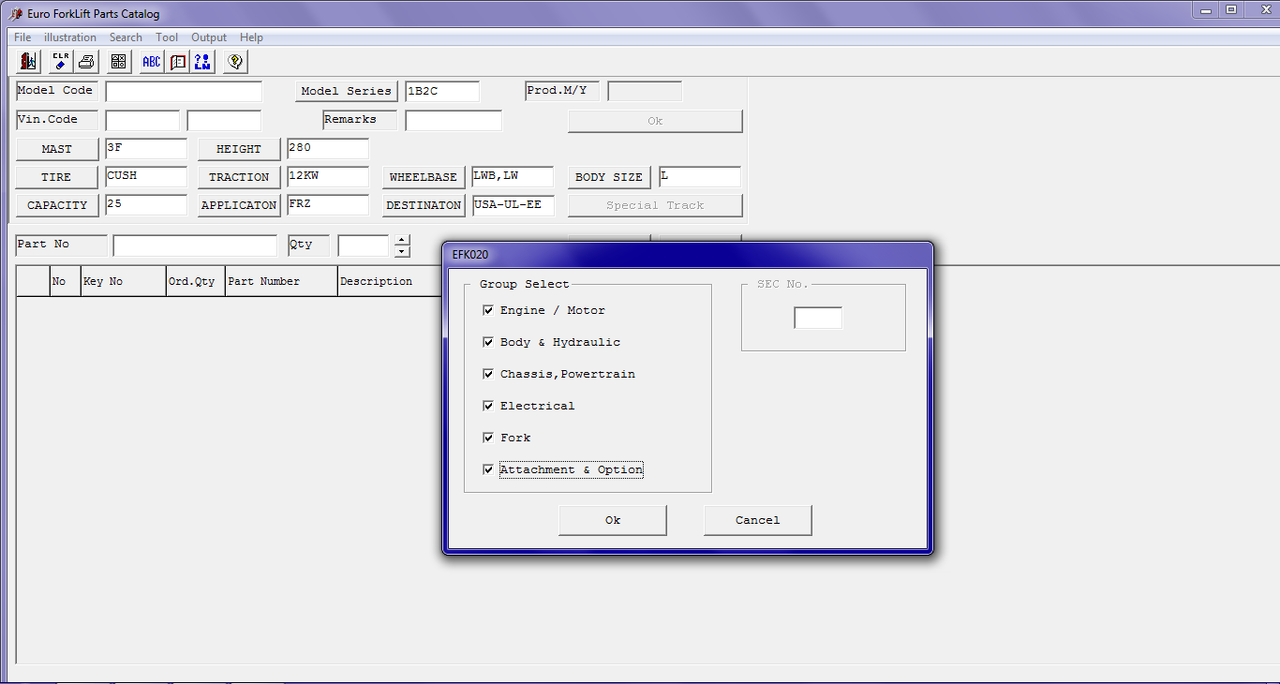
Task: Open the Search menu
Action: pyautogui.click(x=126, y=37)
